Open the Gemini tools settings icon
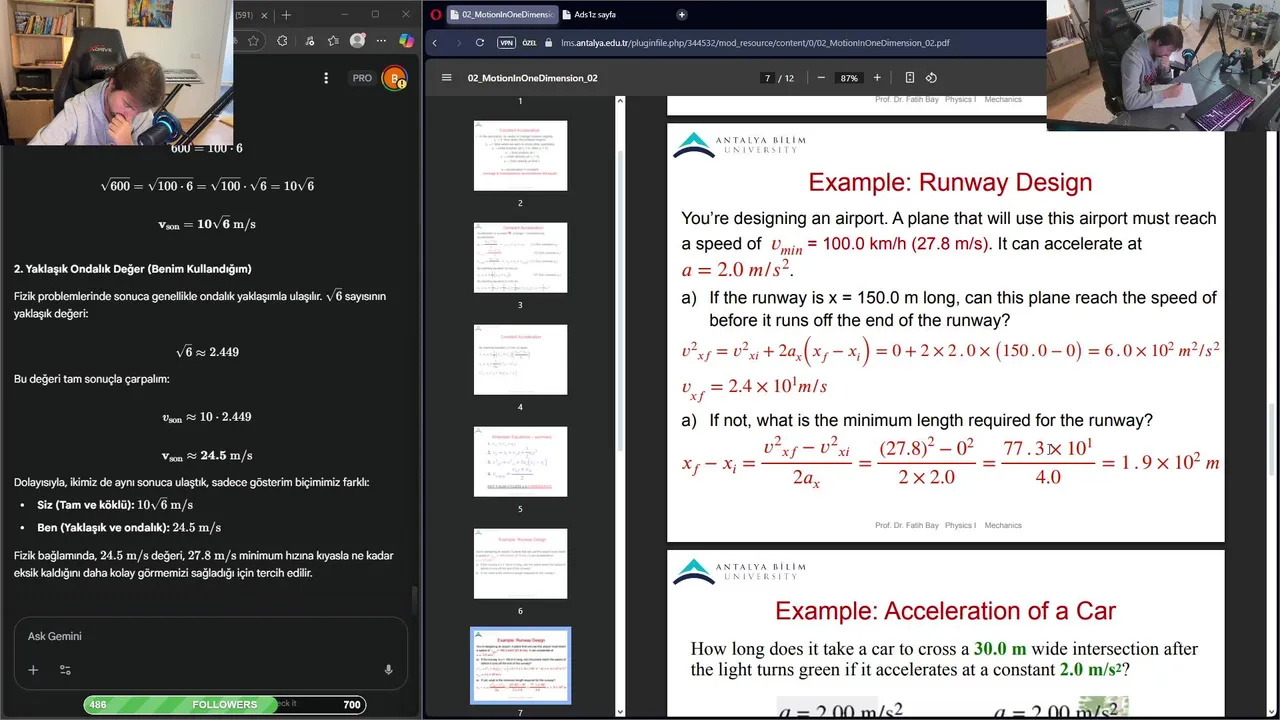 pyautogui.click(x=65, y=670)
